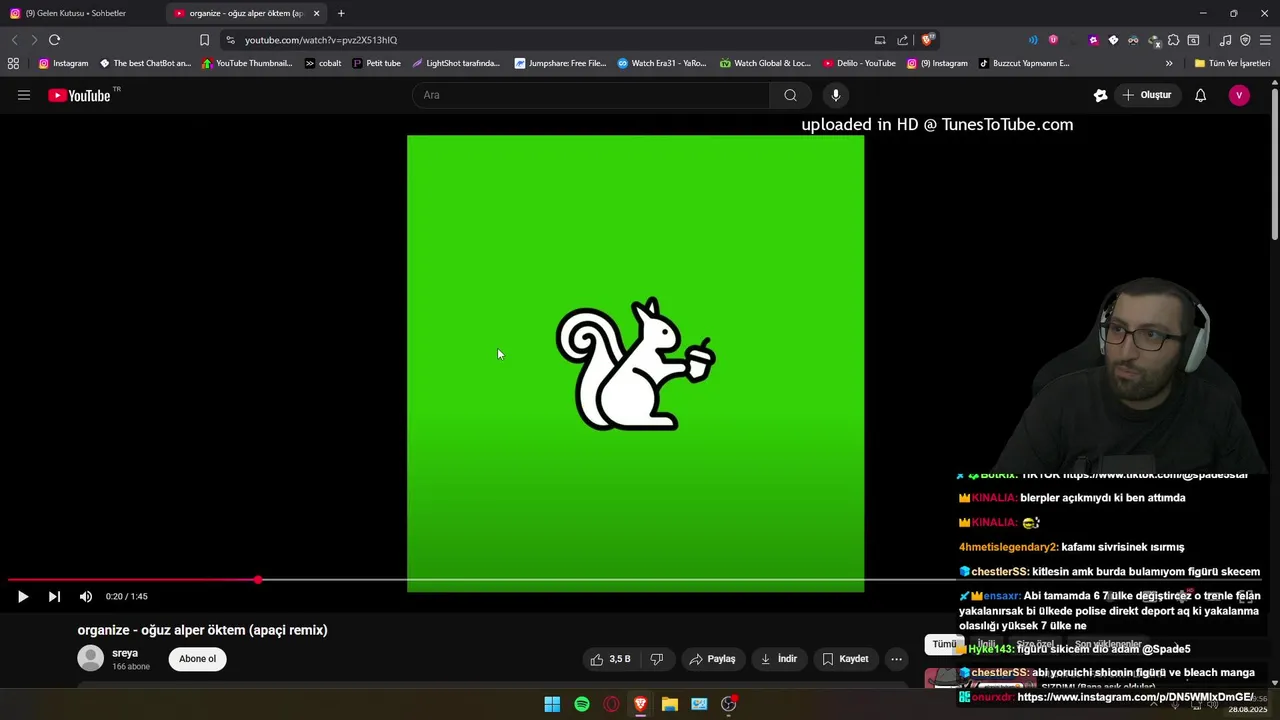Open the (9) Instagram bookmark
Image resolution: width=1280 pixels, height=720 pixels.
937,63
